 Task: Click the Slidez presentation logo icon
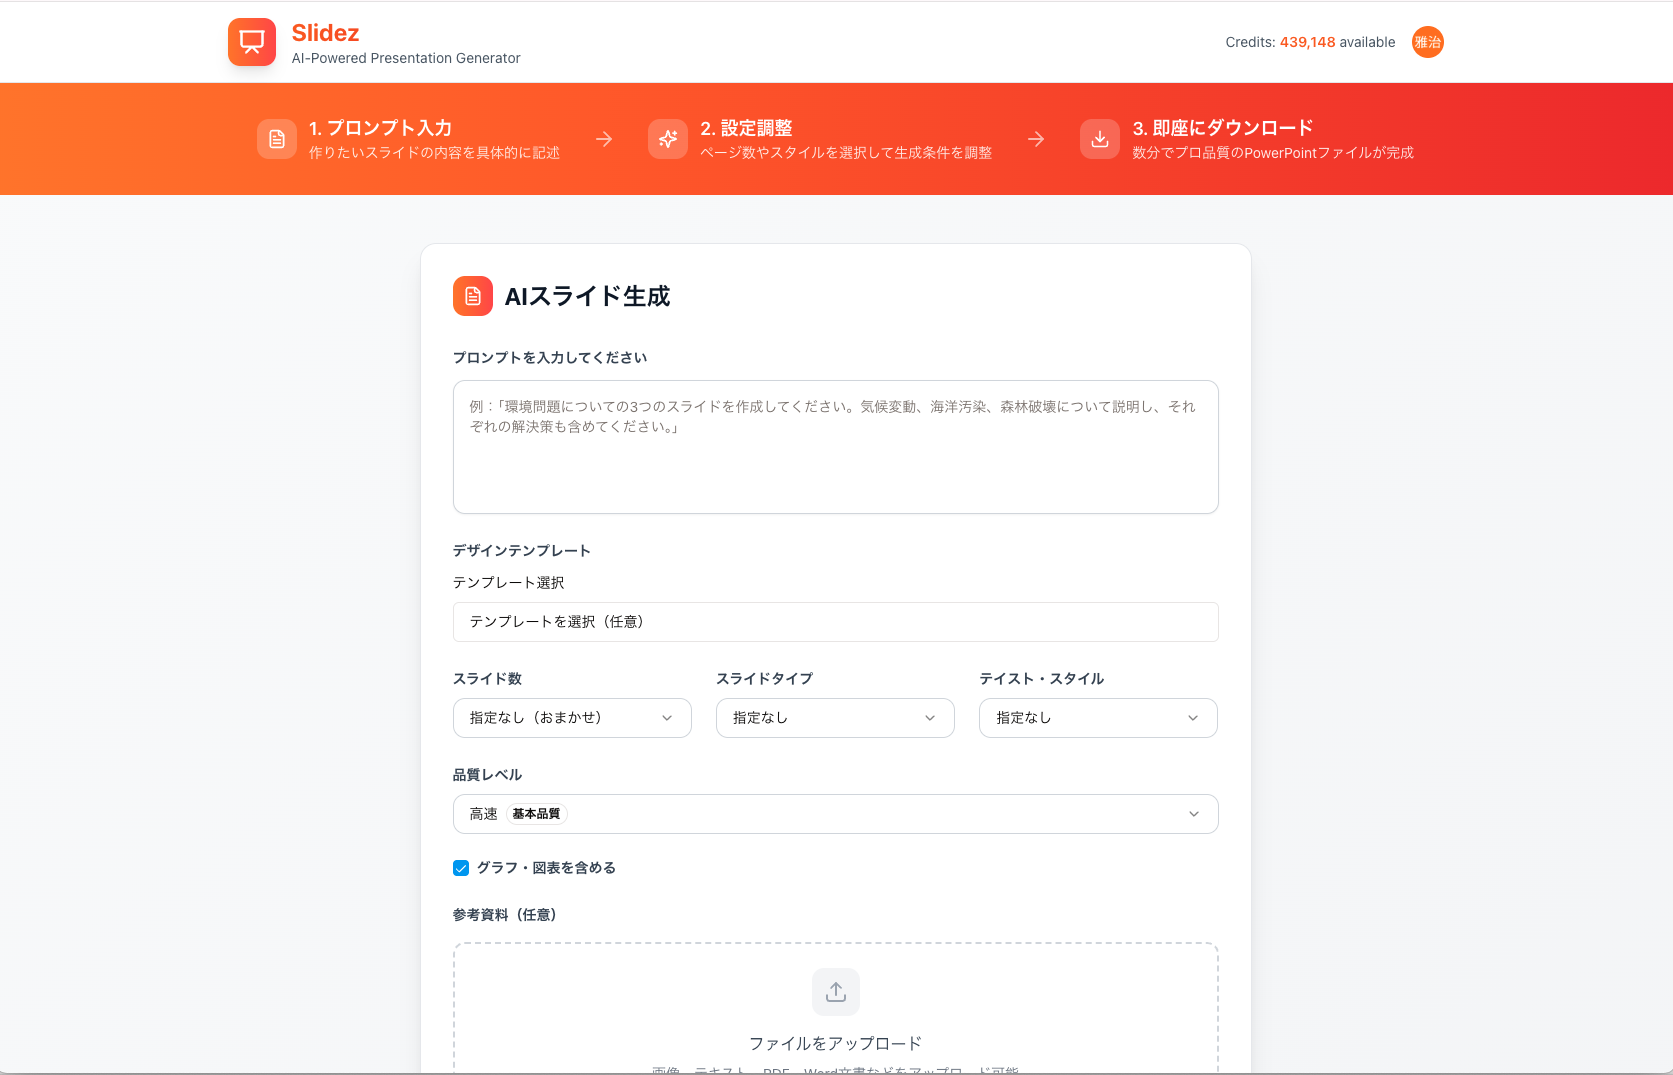coord(251,42)
